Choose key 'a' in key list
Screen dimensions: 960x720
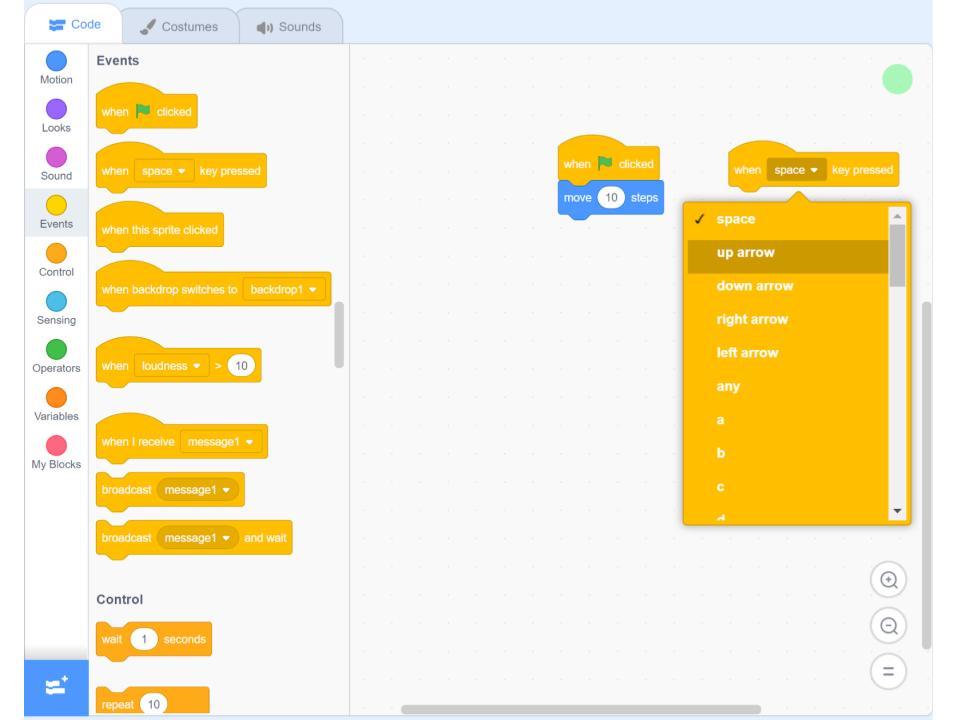(x=787, y=420)
